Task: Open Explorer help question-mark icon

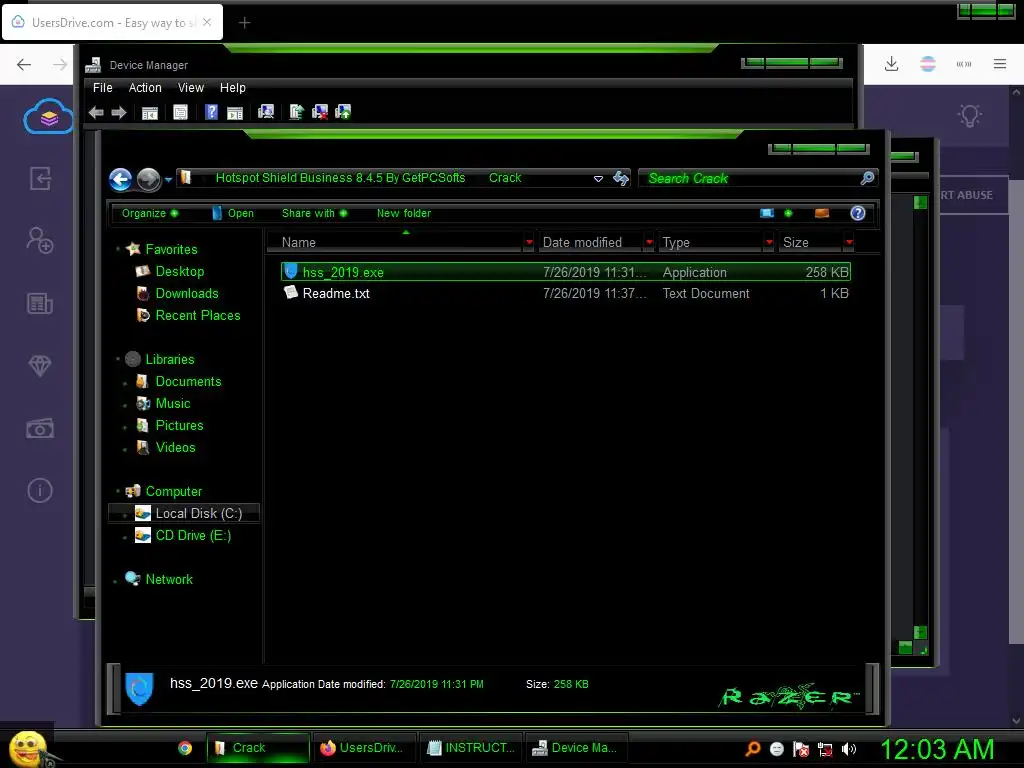Action: pyautogui.click(x=857, y=213)
